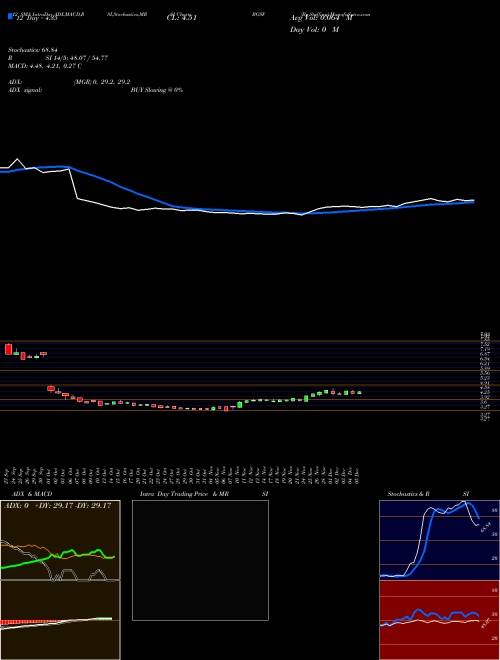Click the 'Intra Day Trading Price & MR' title

tap(185, 494)
